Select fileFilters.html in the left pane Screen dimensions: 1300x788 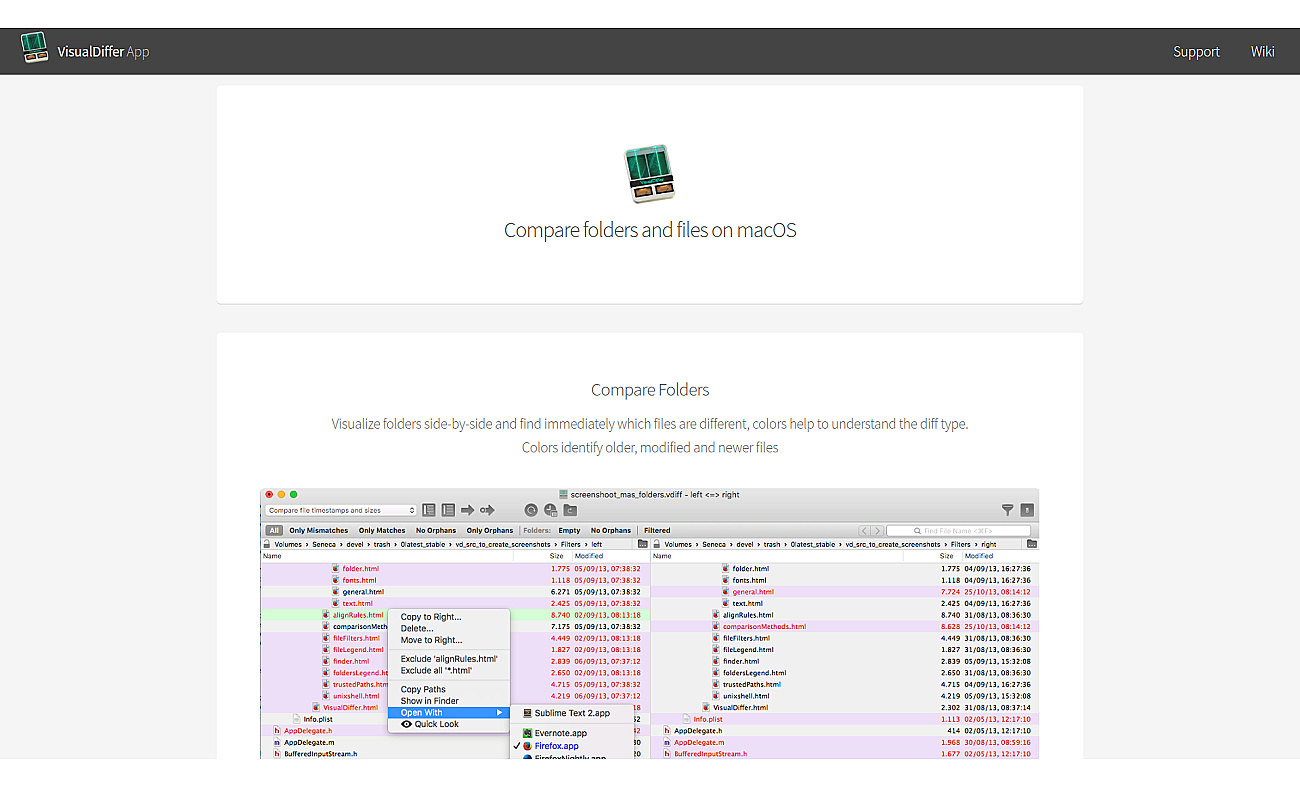[356, 638]
